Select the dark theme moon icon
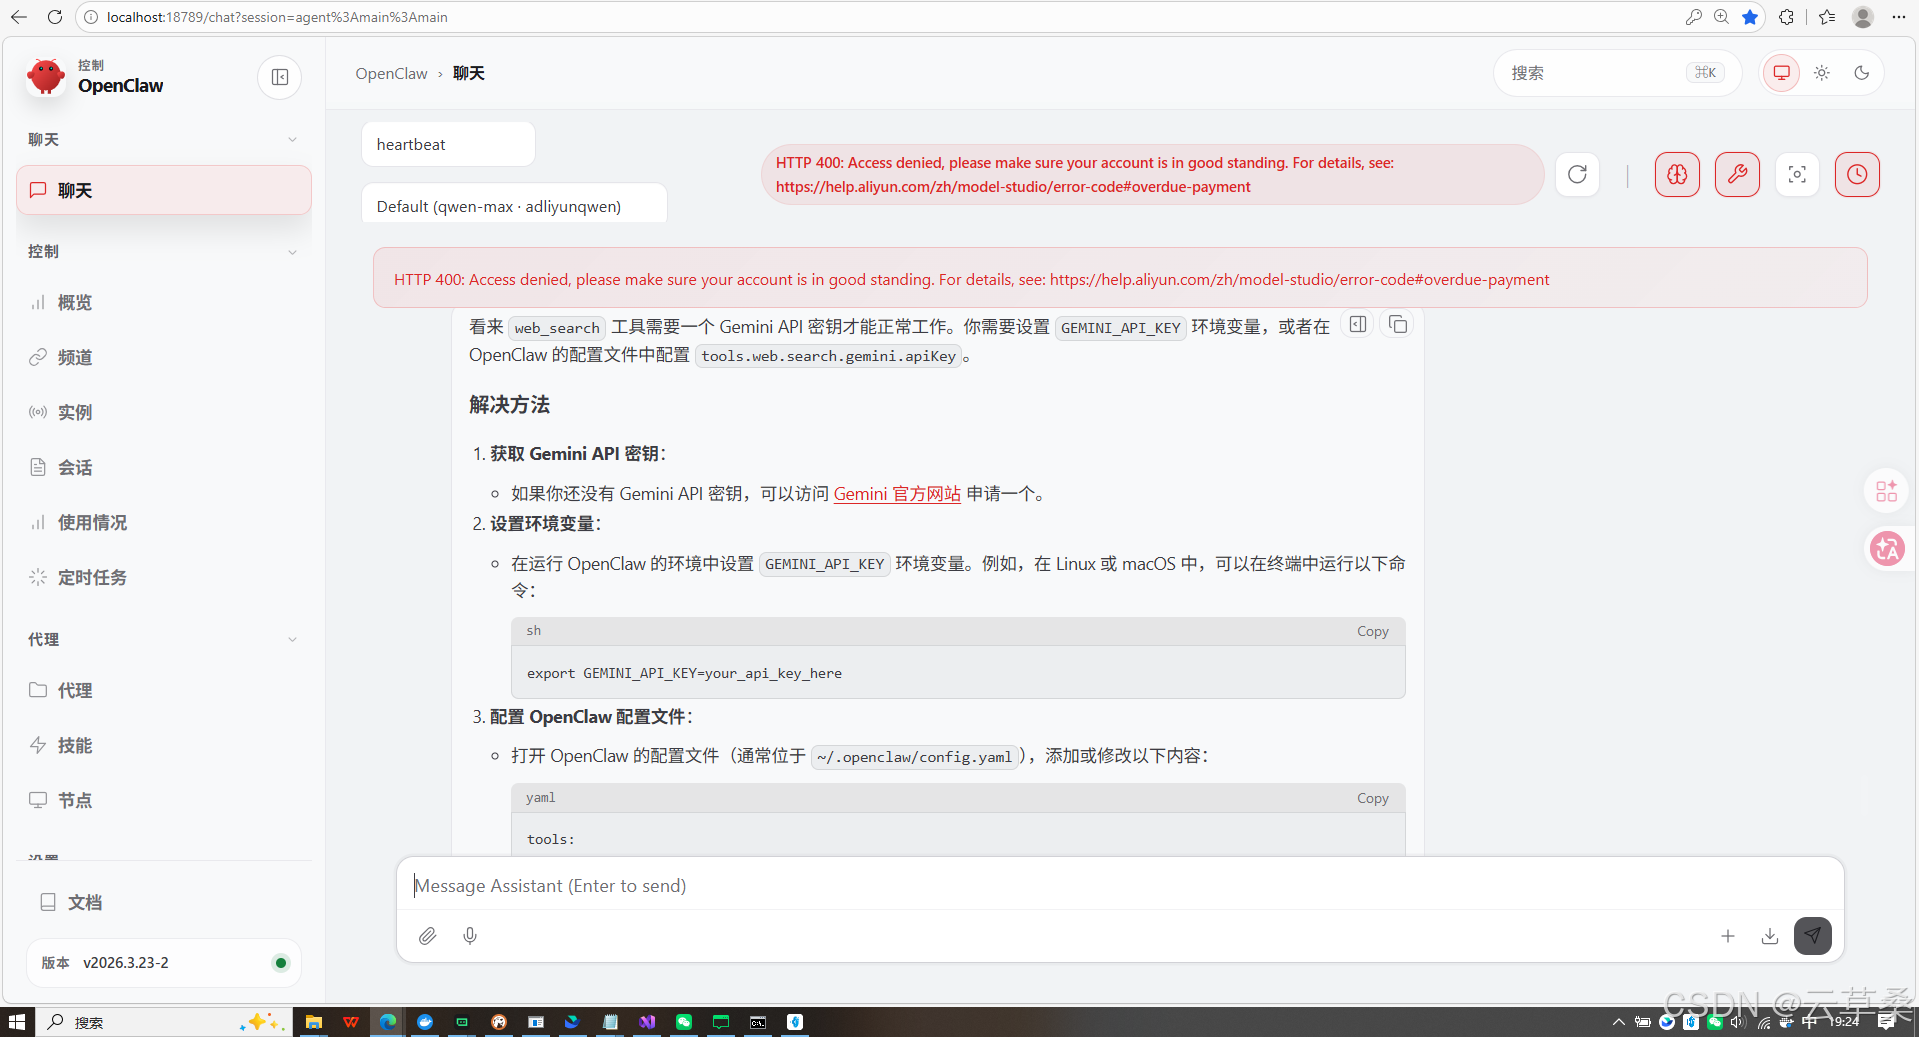 [x=1861, y=73]
